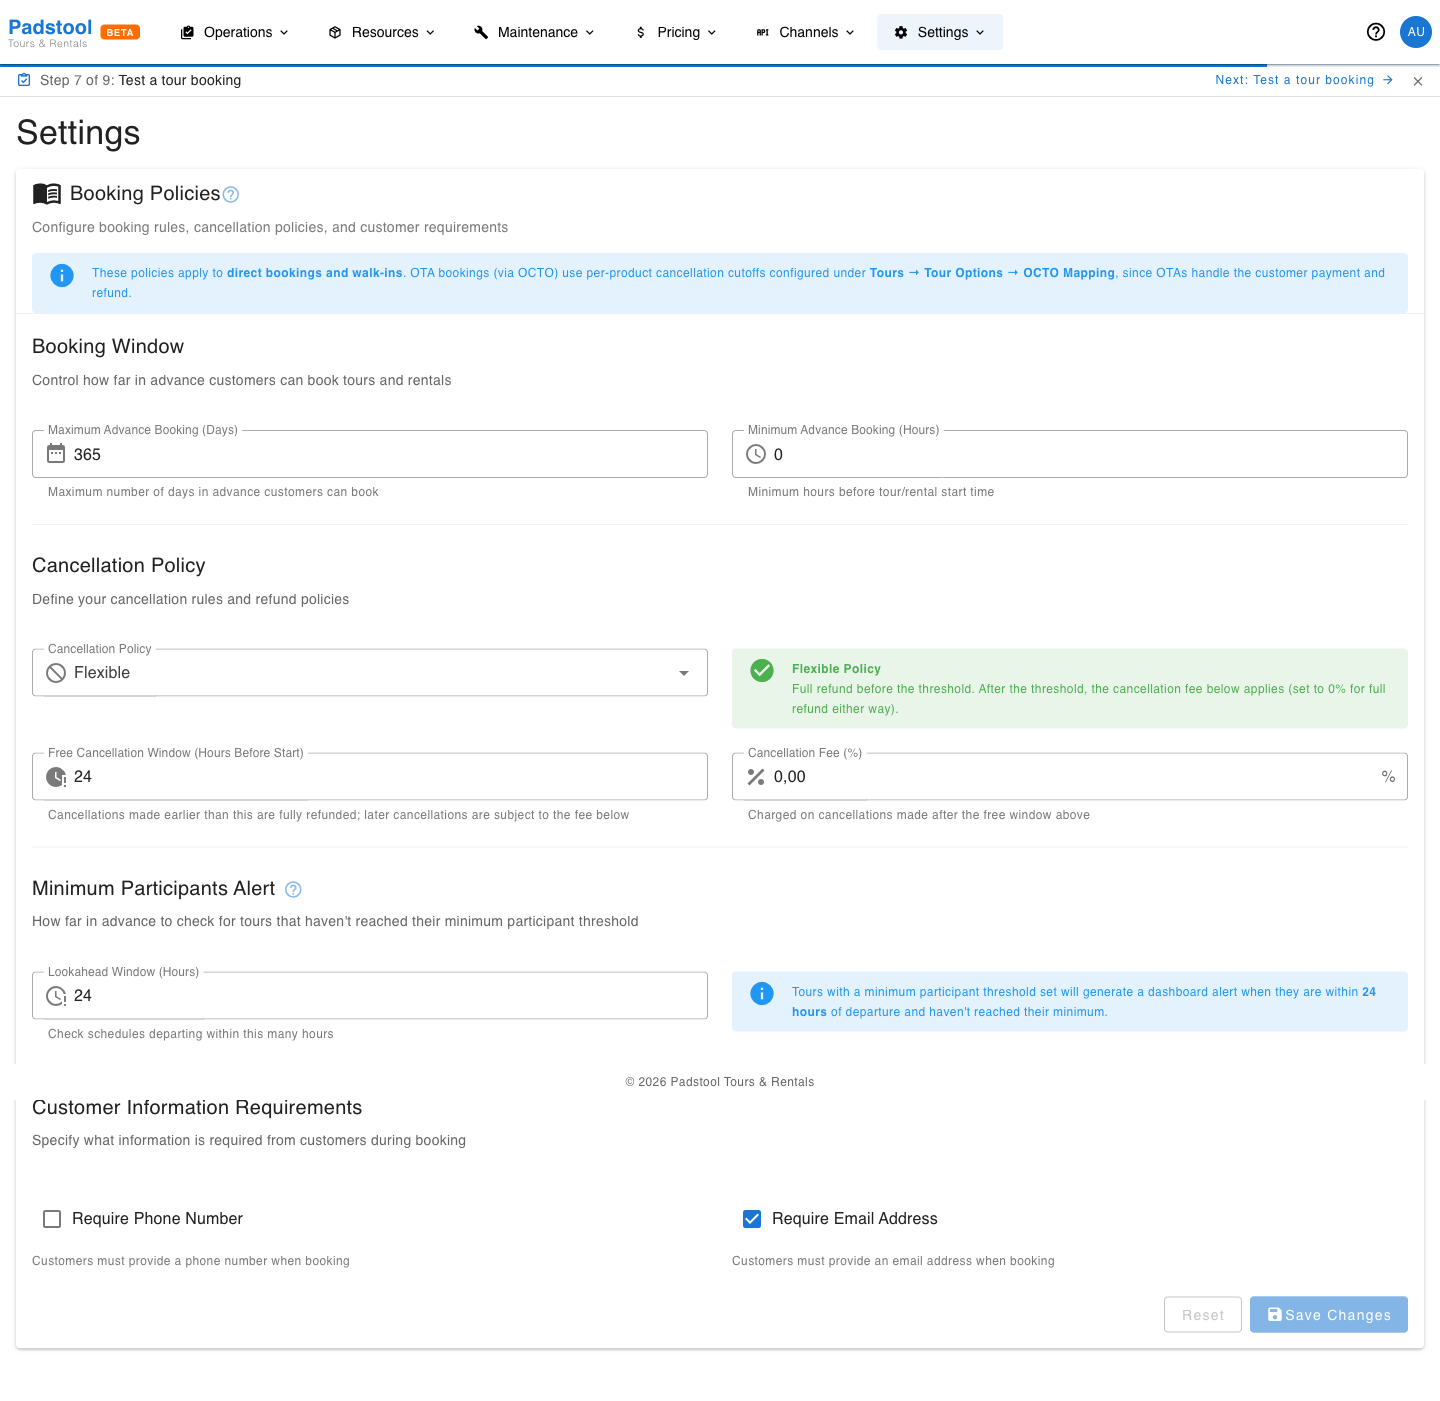Viewport: 1440px width, 1401px height.
Task: Click the Channels API icon in the navbar
Action: 763,32
